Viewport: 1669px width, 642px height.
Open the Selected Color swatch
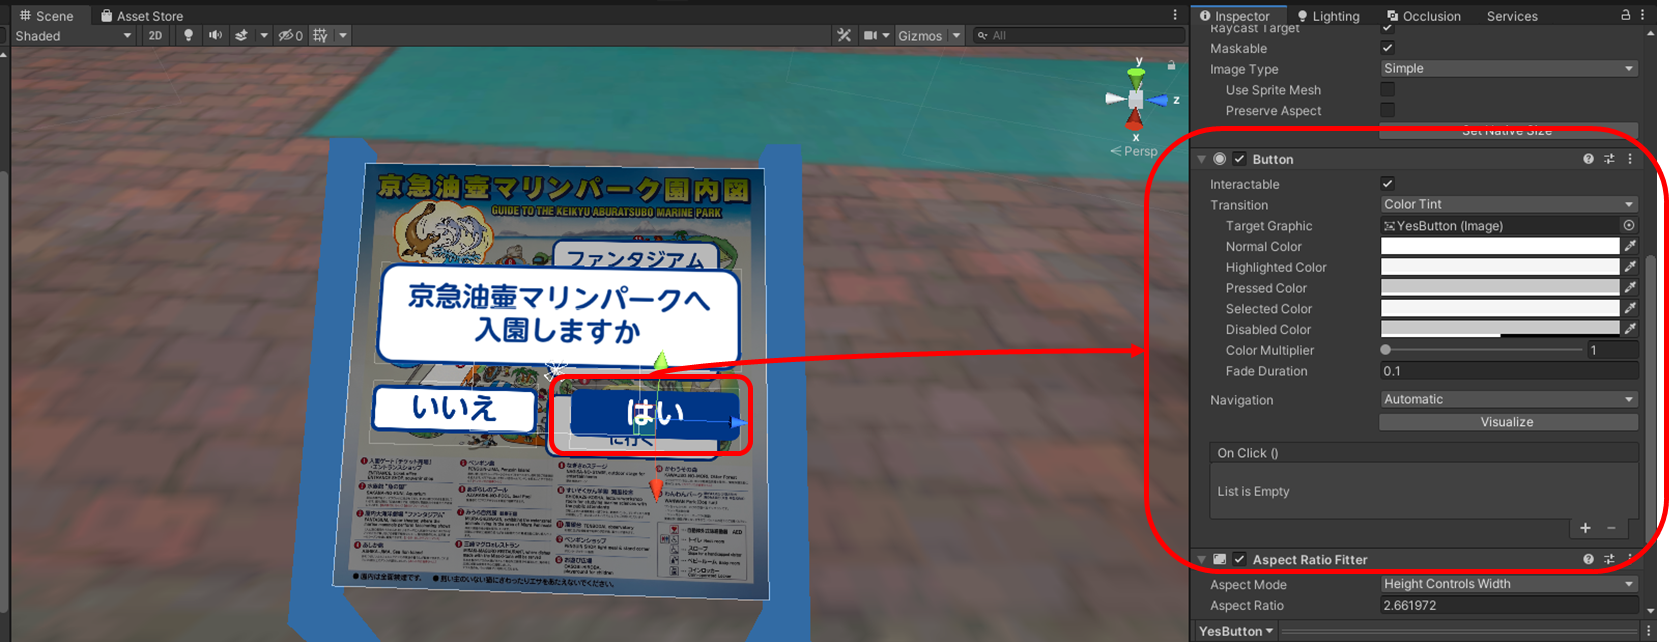tap(1500, 308)
